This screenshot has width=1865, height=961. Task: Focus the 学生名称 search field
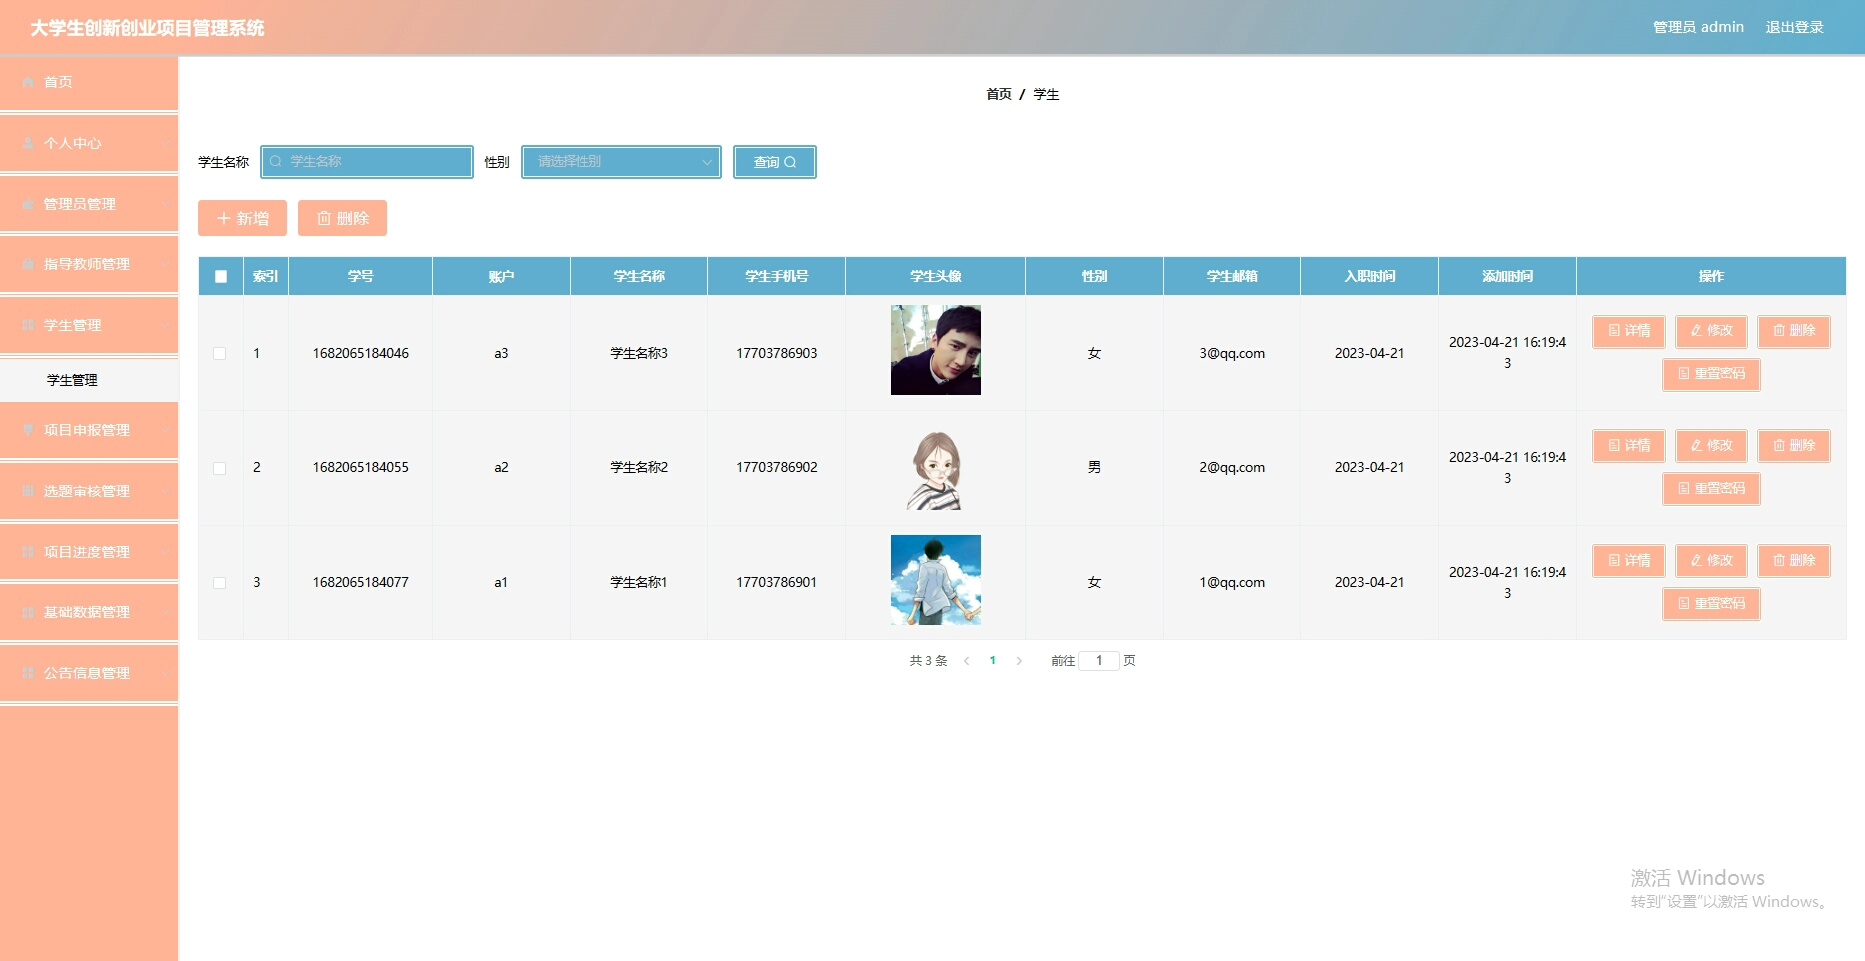click(367, 162)
